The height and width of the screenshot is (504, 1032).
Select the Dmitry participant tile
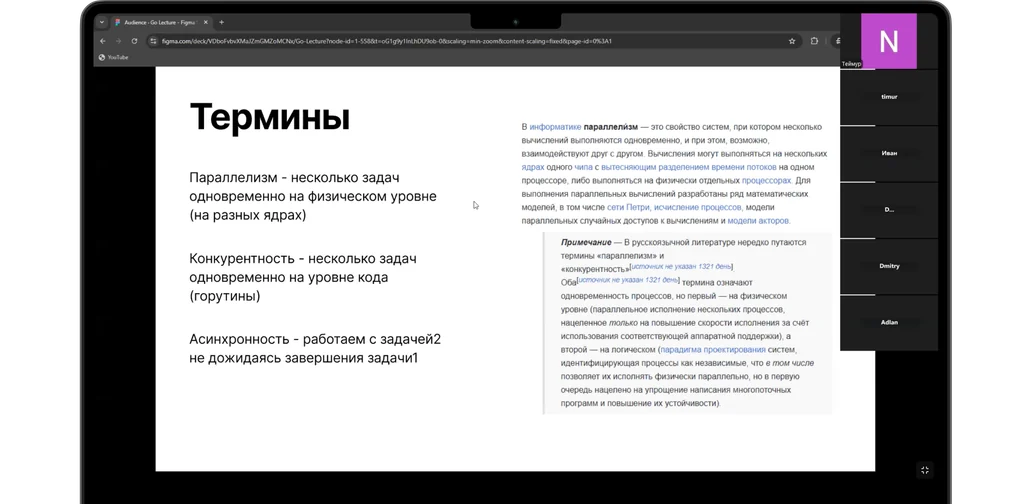point(889,266)
